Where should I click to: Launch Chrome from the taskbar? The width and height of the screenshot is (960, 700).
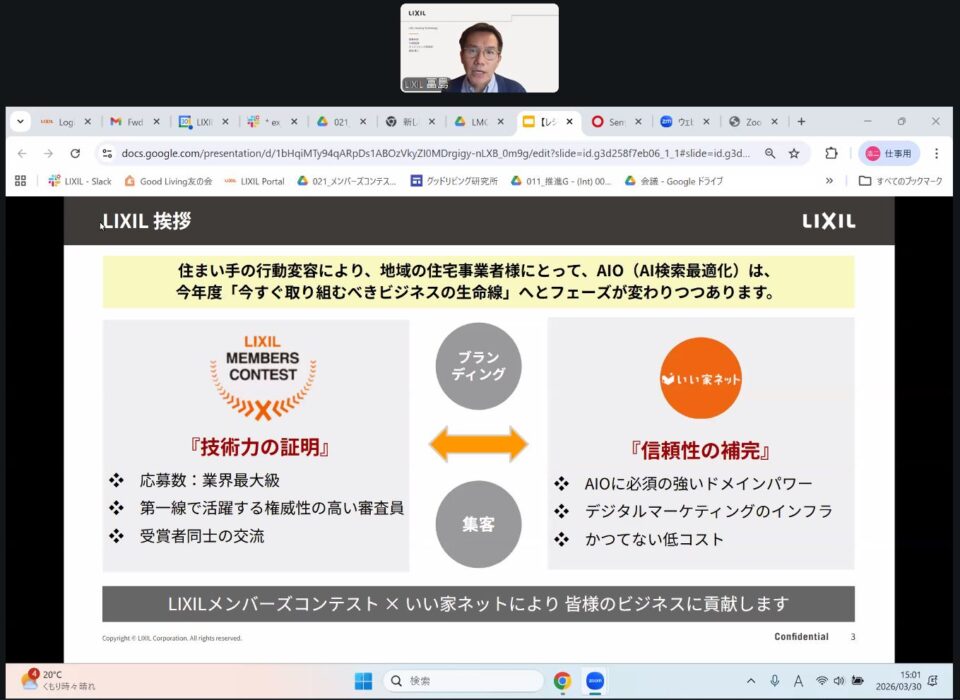pos(562,680)
